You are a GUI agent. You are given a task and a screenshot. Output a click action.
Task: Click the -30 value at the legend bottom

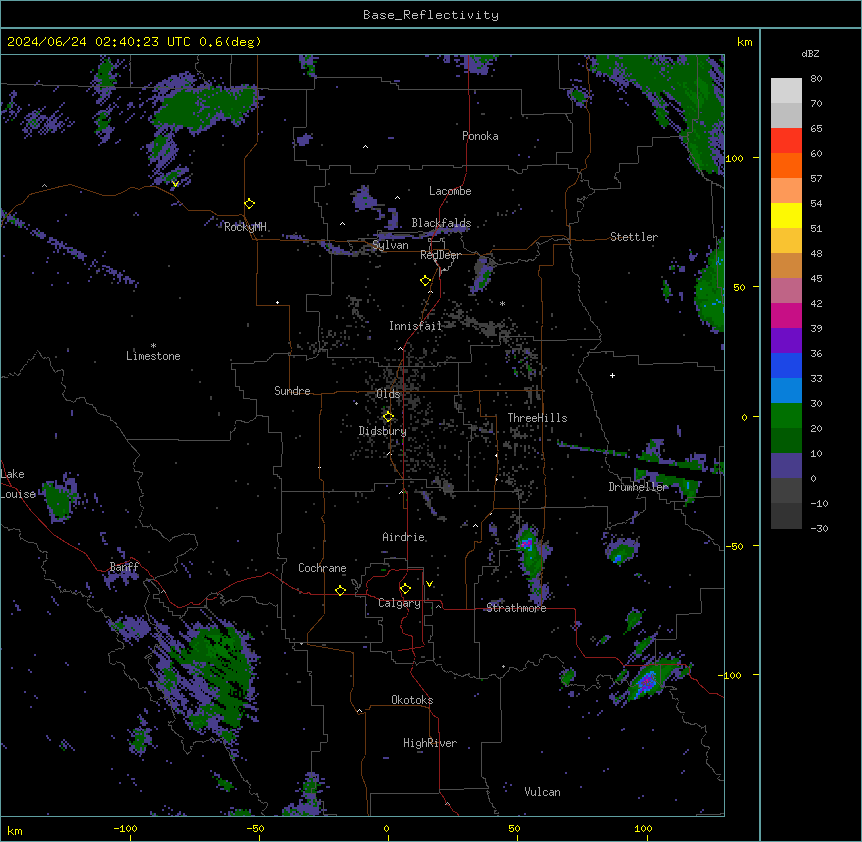(x=819, y=528)
